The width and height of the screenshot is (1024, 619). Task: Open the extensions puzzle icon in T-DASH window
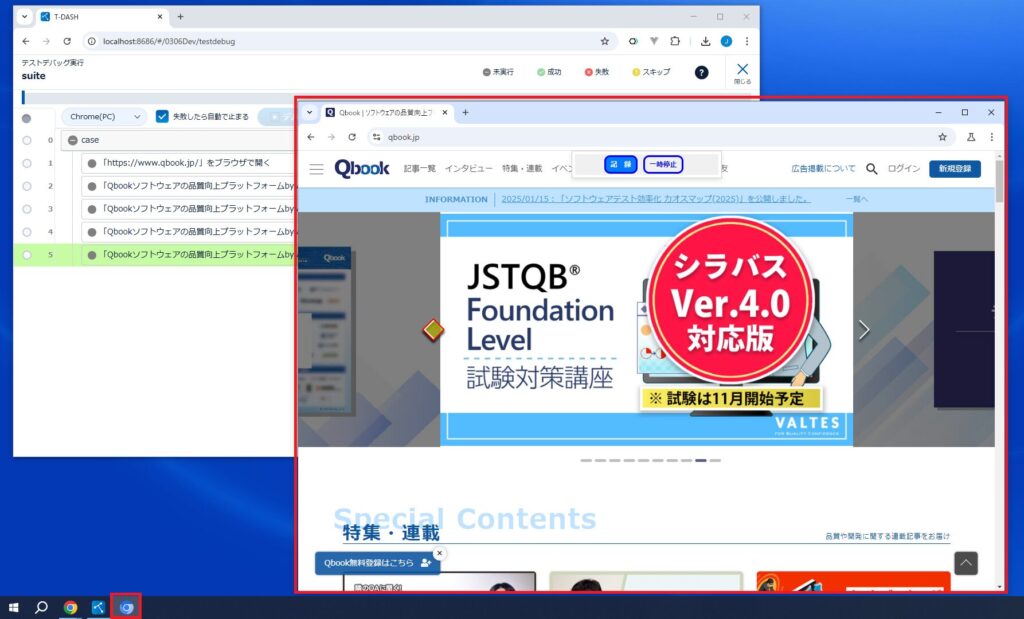(675, 41)
